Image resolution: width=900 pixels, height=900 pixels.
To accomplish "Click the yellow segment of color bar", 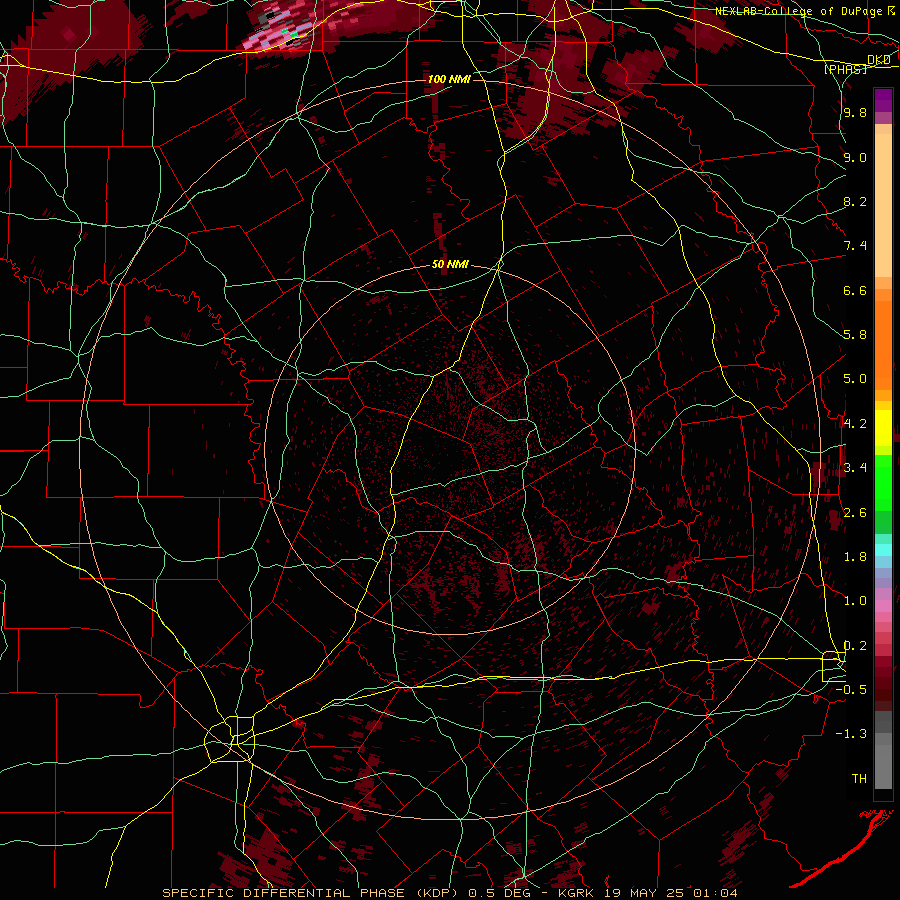I will [x=883, y=428].
